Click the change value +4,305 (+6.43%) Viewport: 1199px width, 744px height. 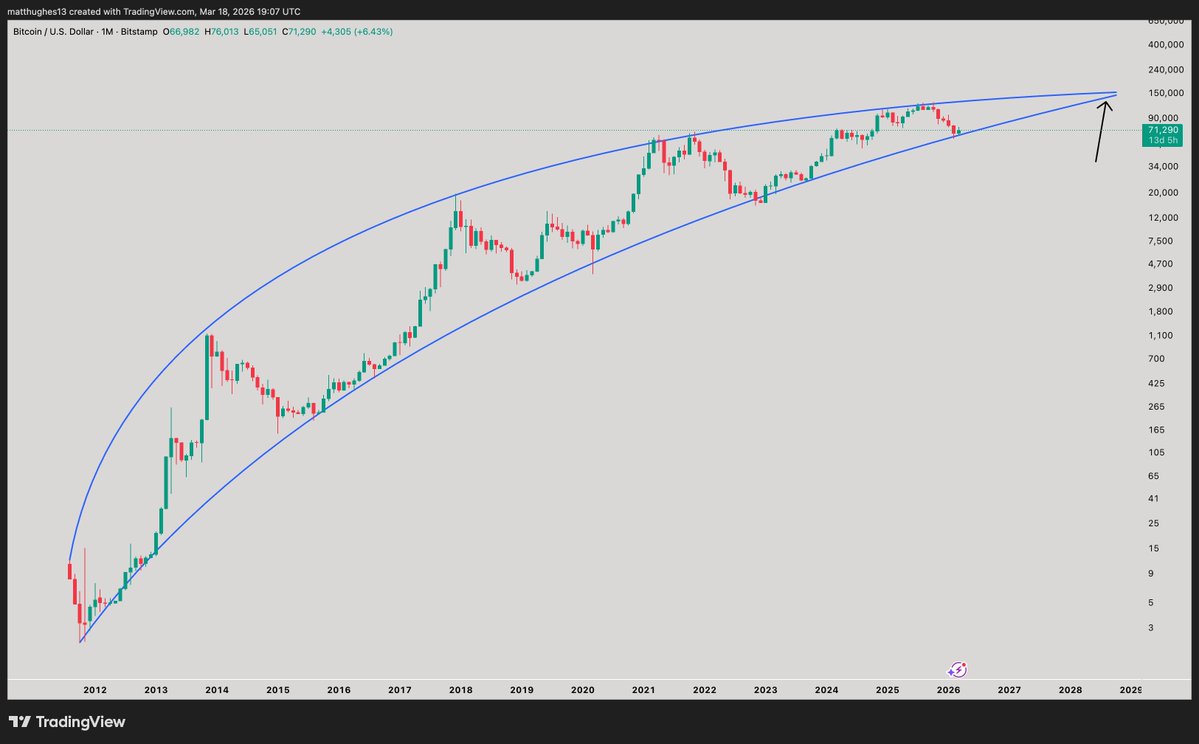coord(357,31)
